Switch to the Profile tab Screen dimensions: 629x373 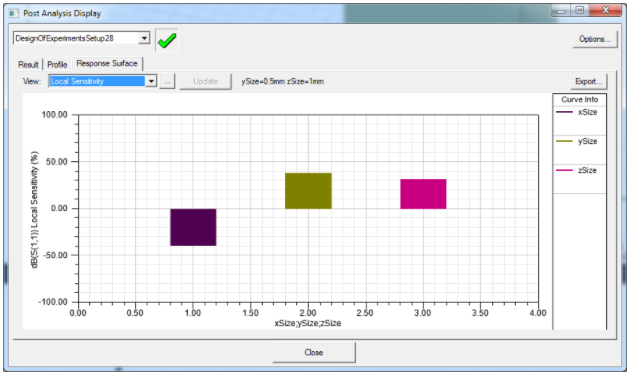pyautogui.click(x=57, y=64)
